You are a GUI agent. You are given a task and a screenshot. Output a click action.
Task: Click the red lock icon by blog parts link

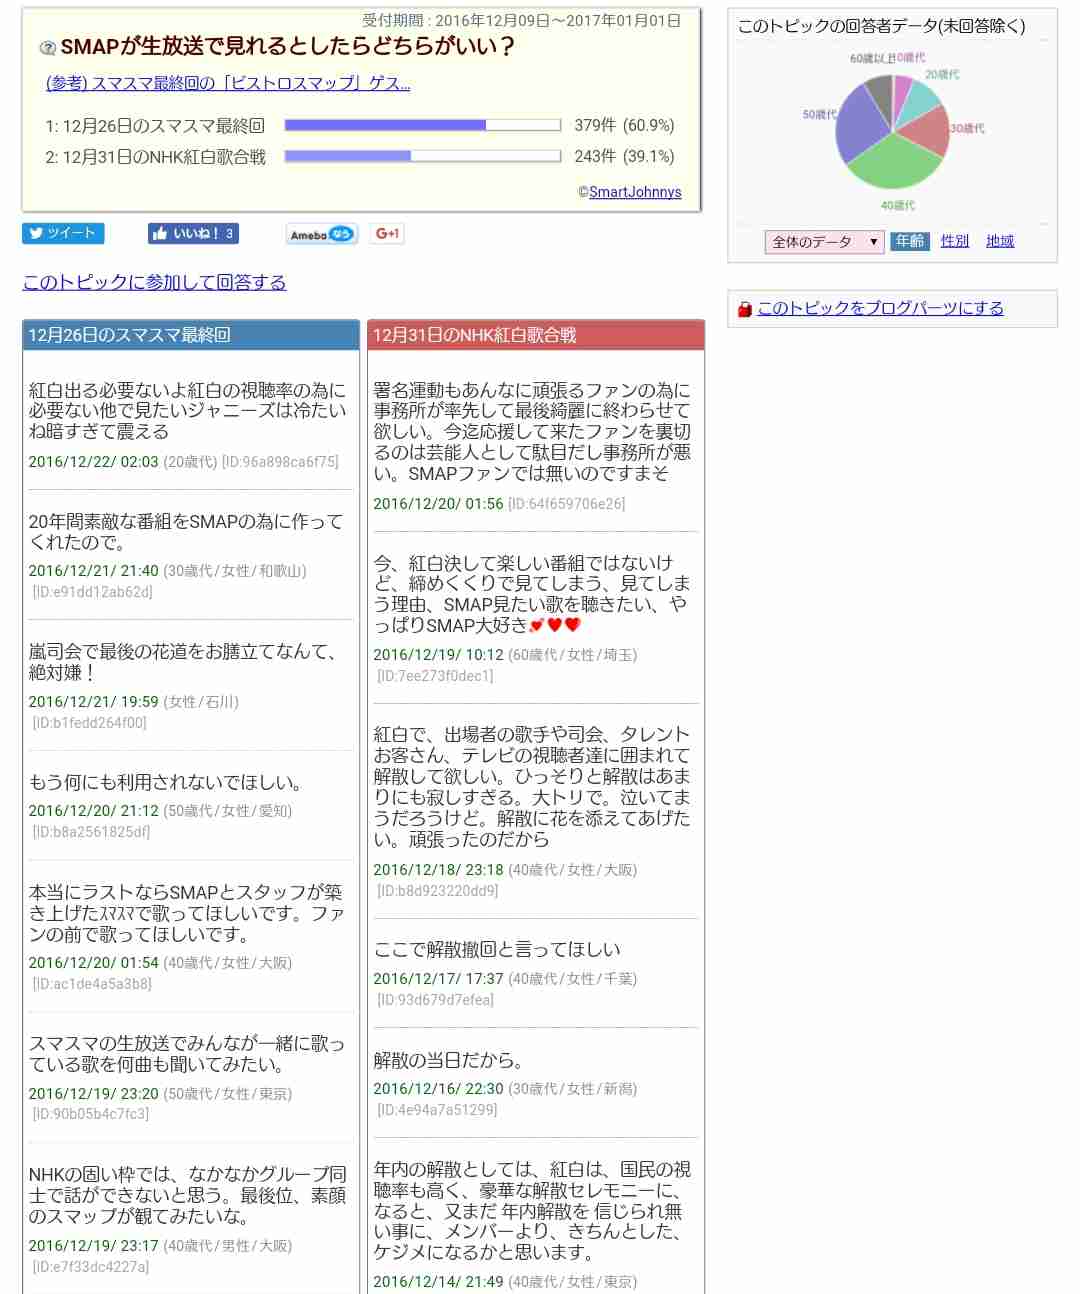point(744,309)
